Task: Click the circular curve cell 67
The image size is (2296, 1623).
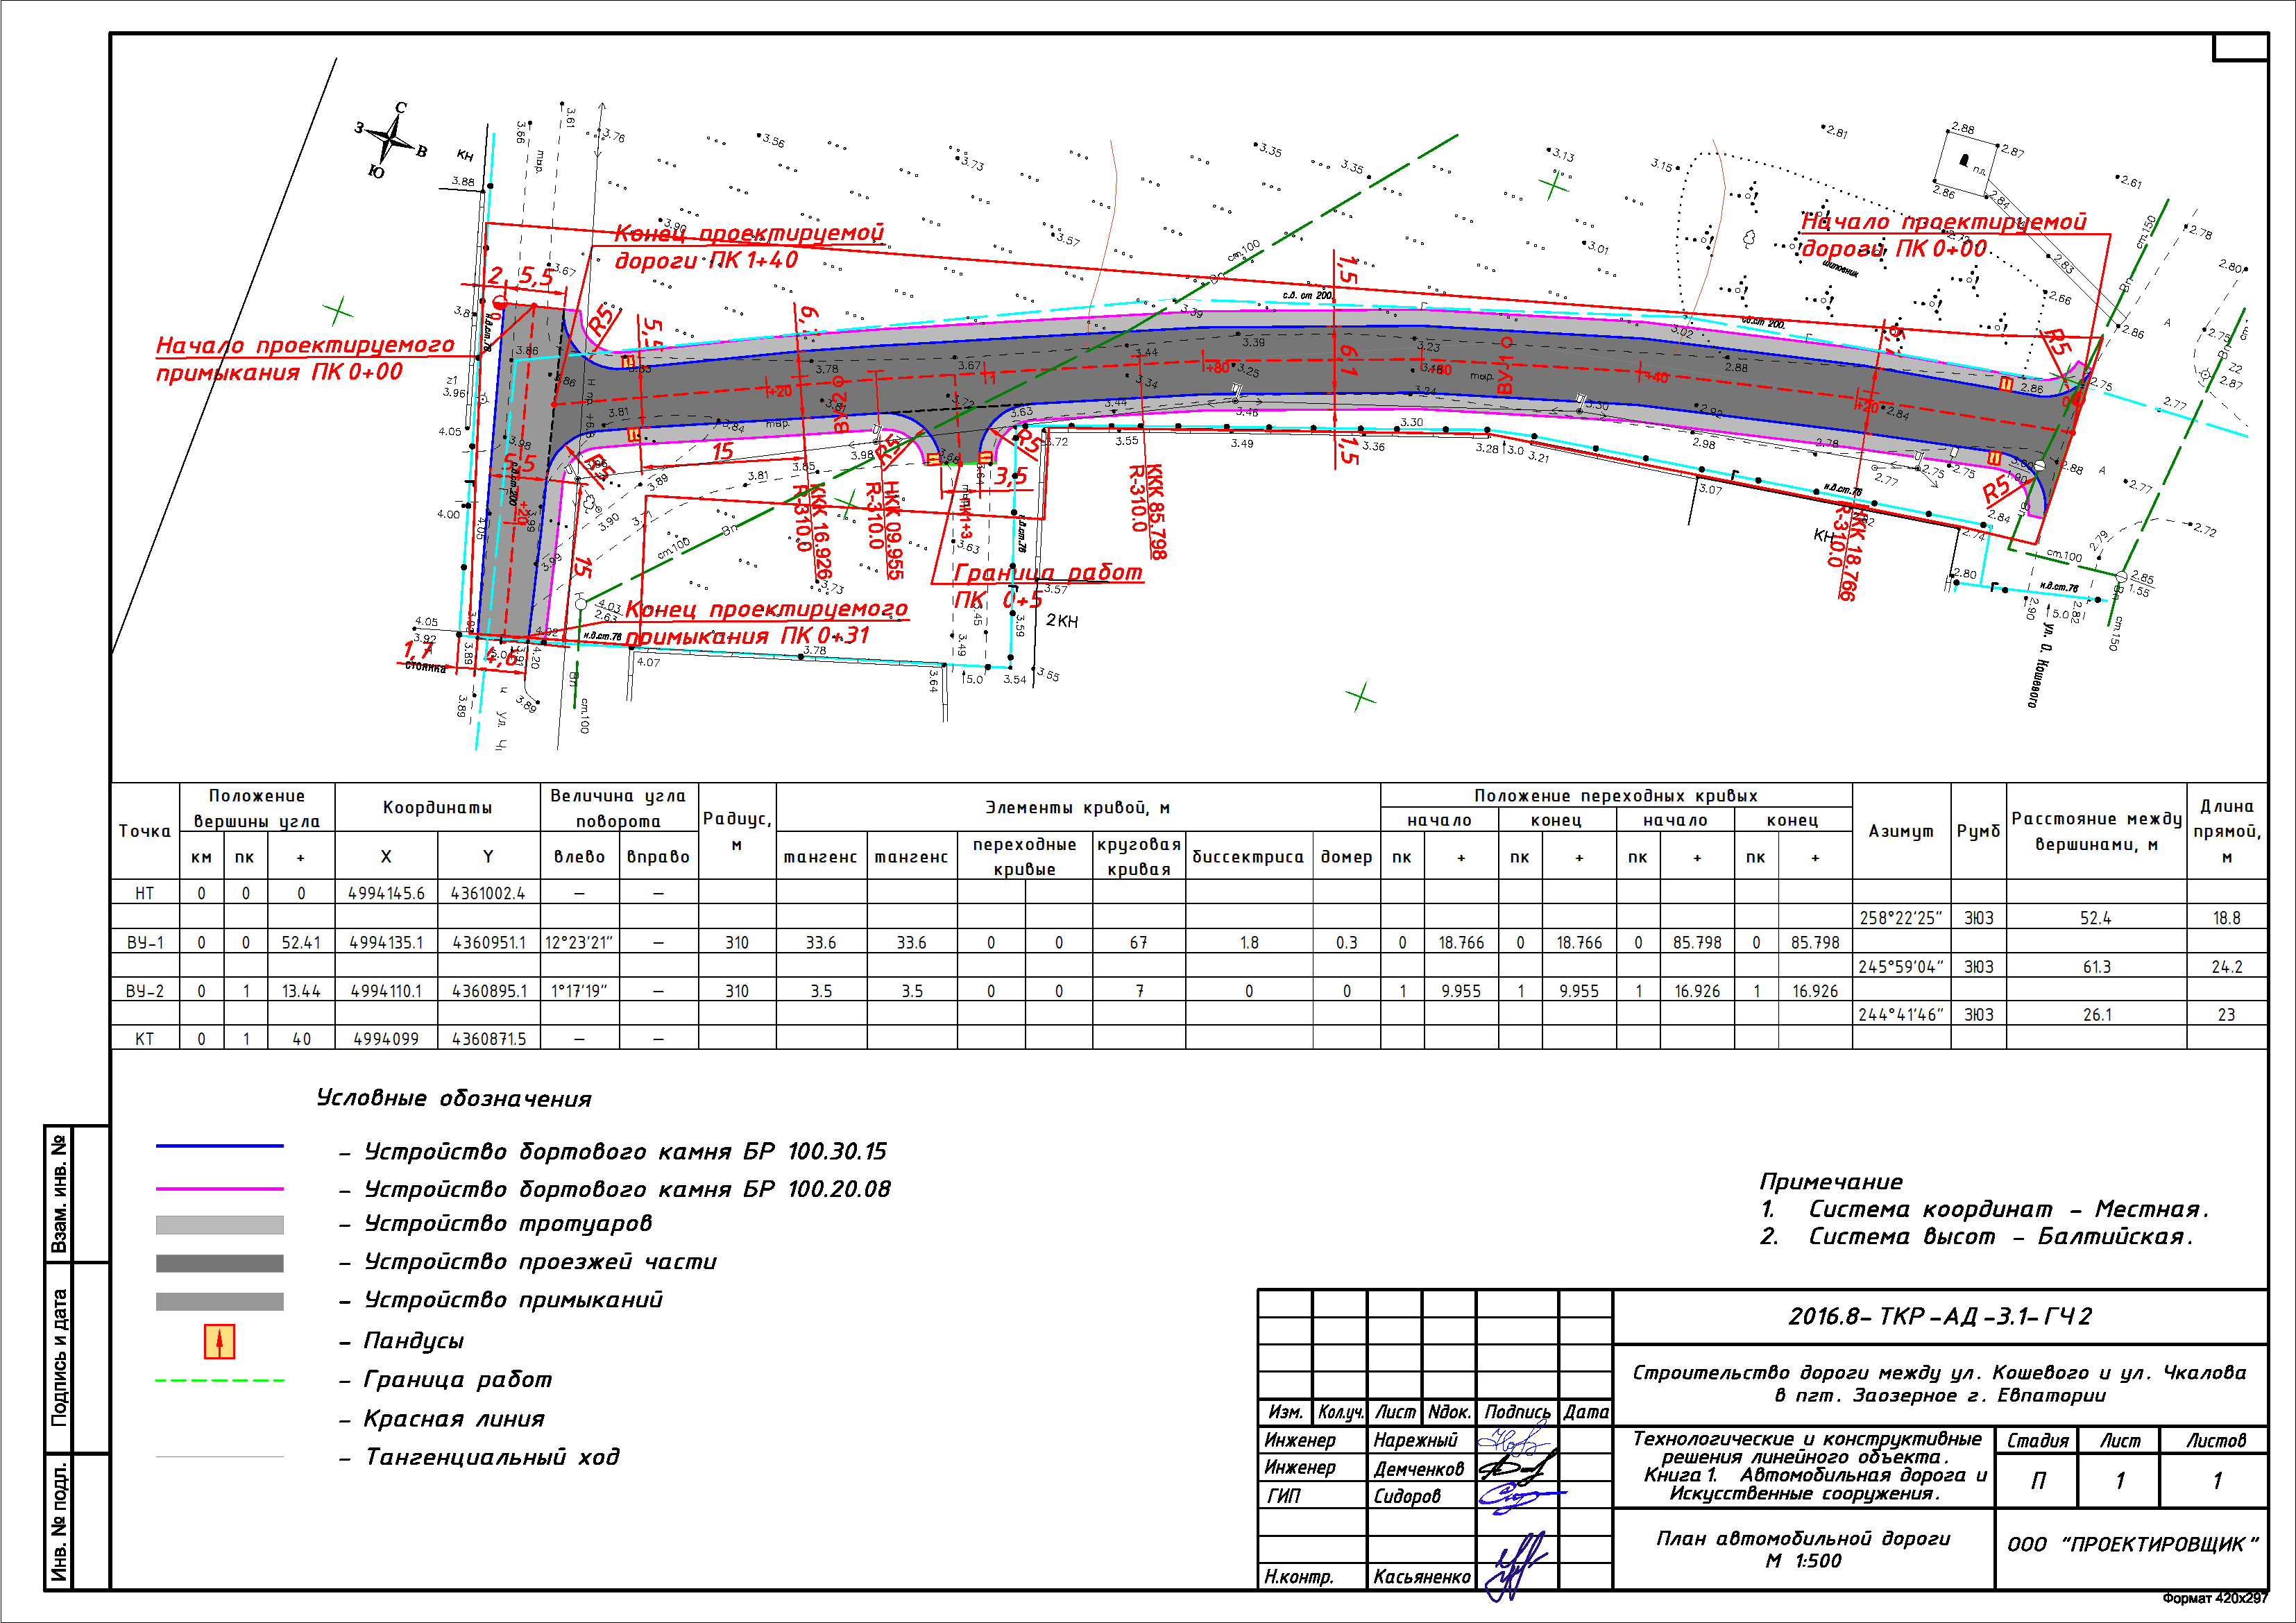Action: point(1139,942)
